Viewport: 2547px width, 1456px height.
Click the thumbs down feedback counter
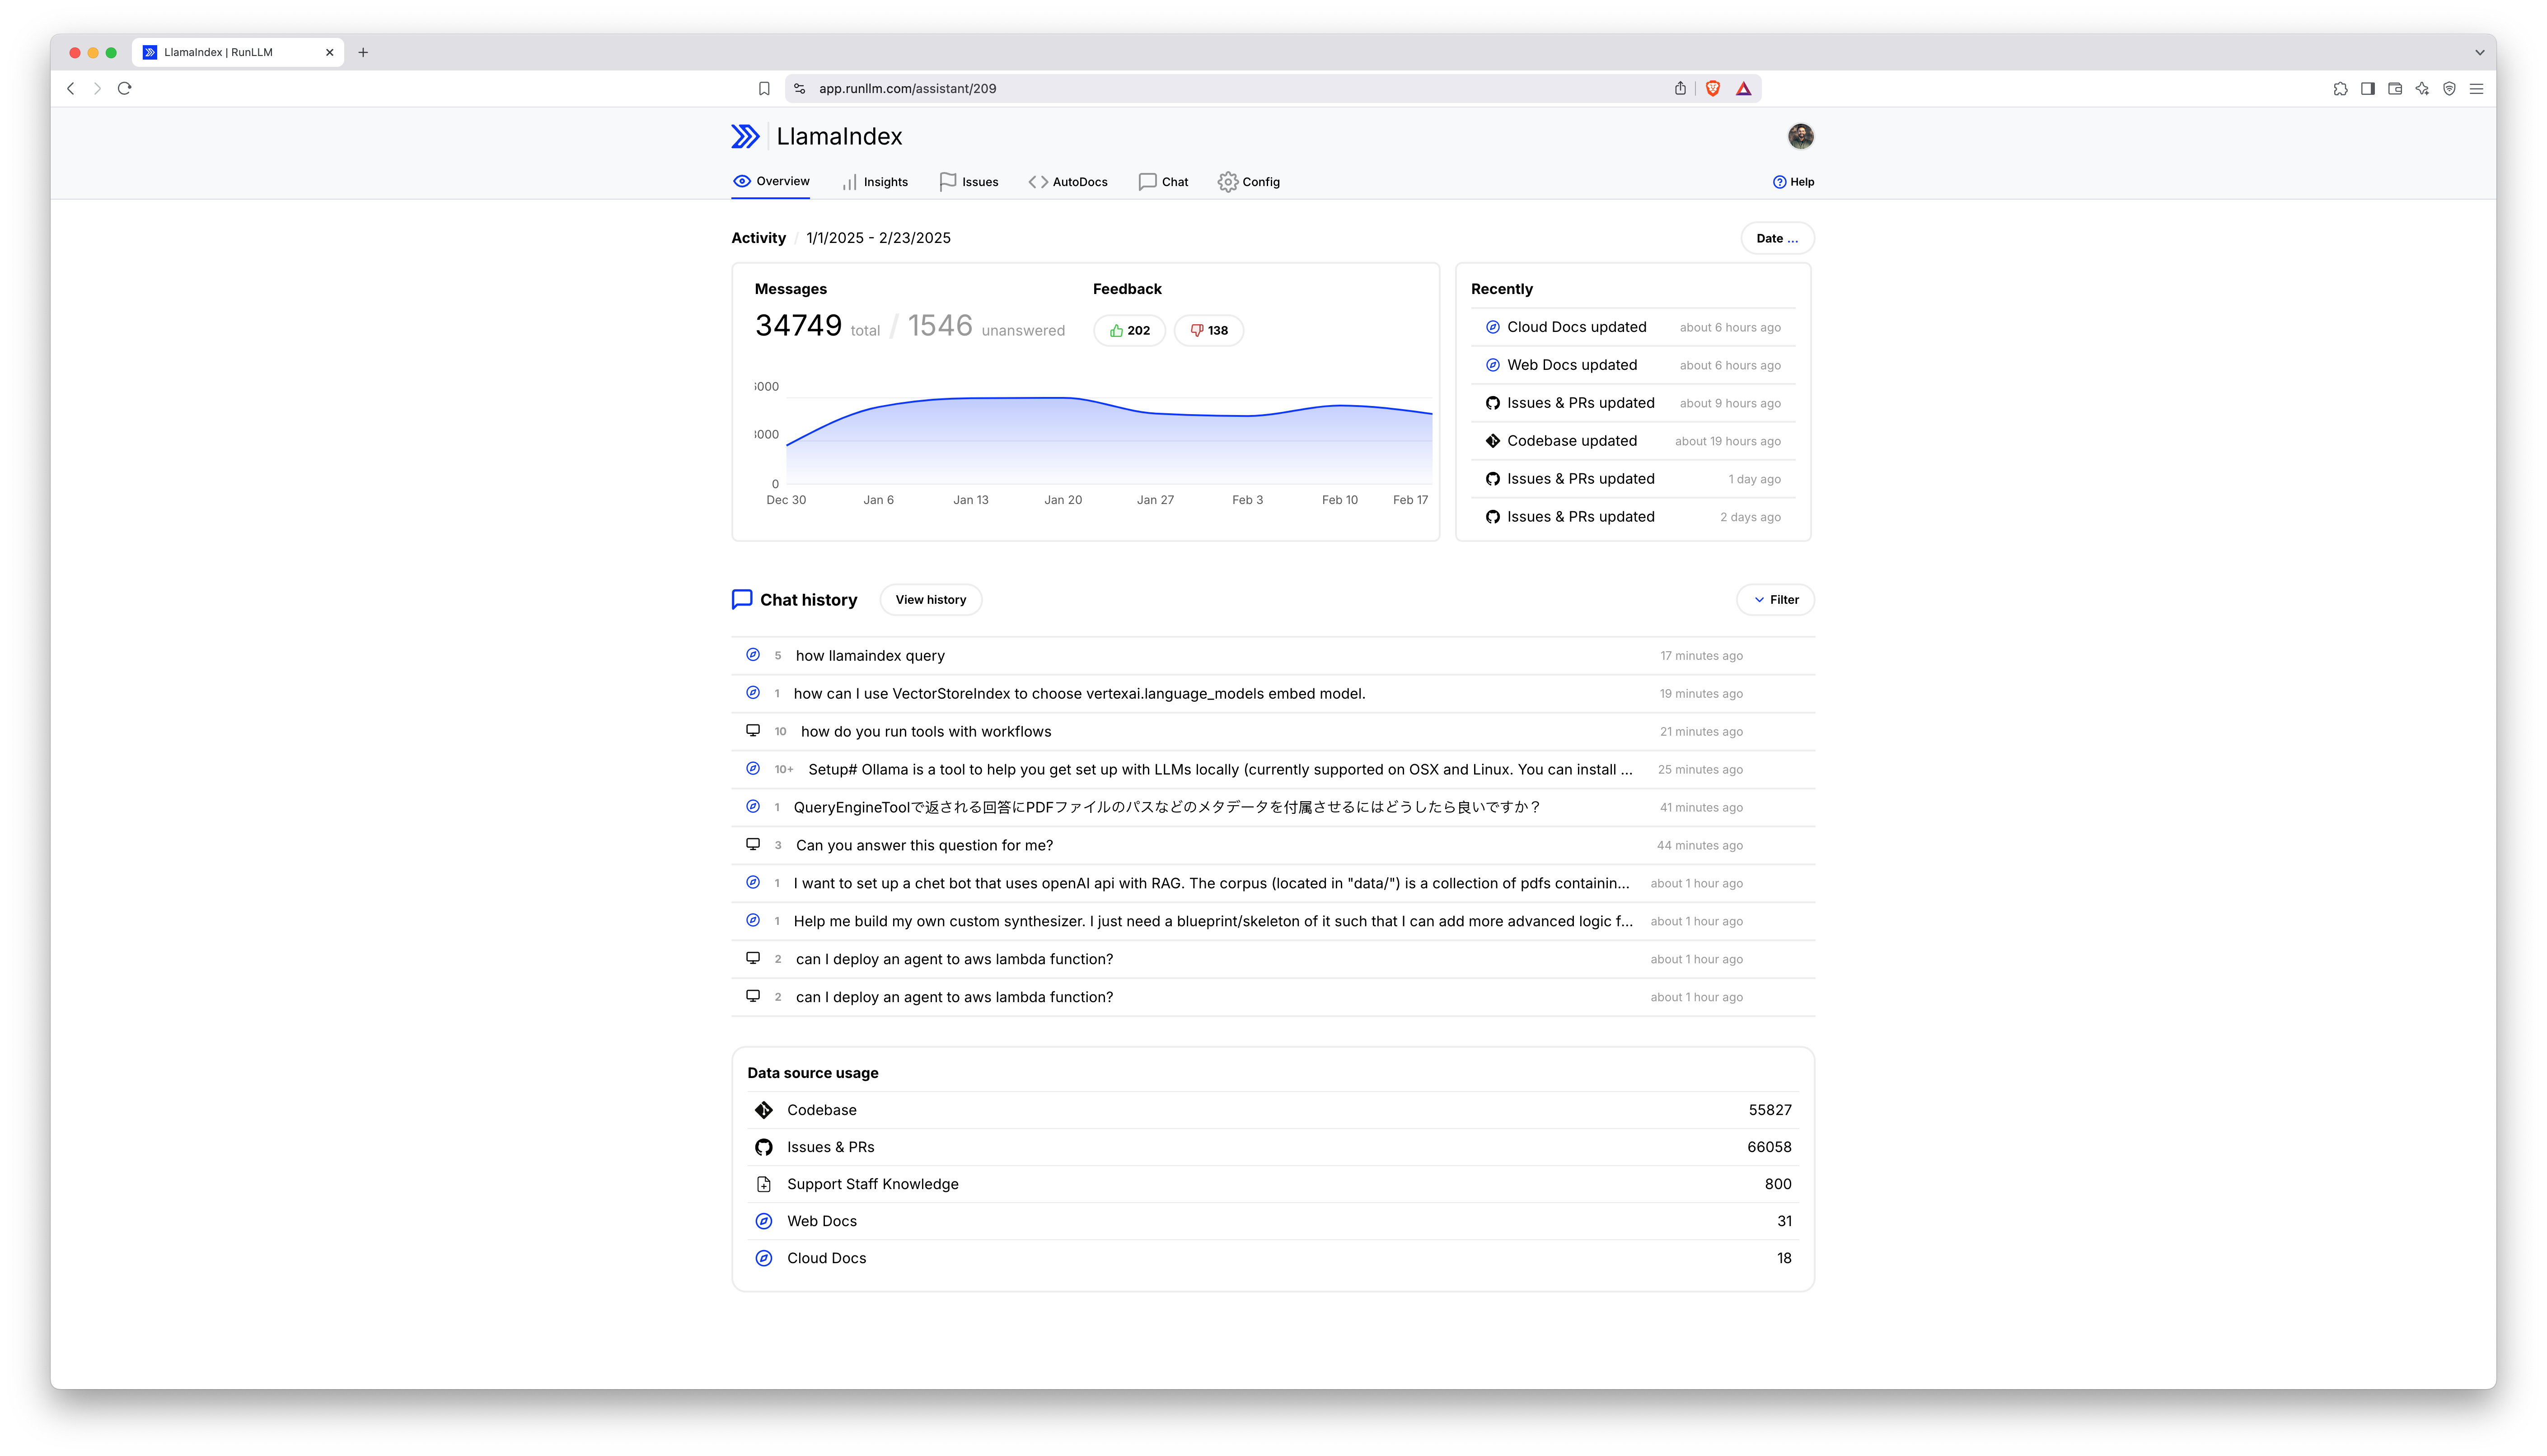(x=1208, y=330)
